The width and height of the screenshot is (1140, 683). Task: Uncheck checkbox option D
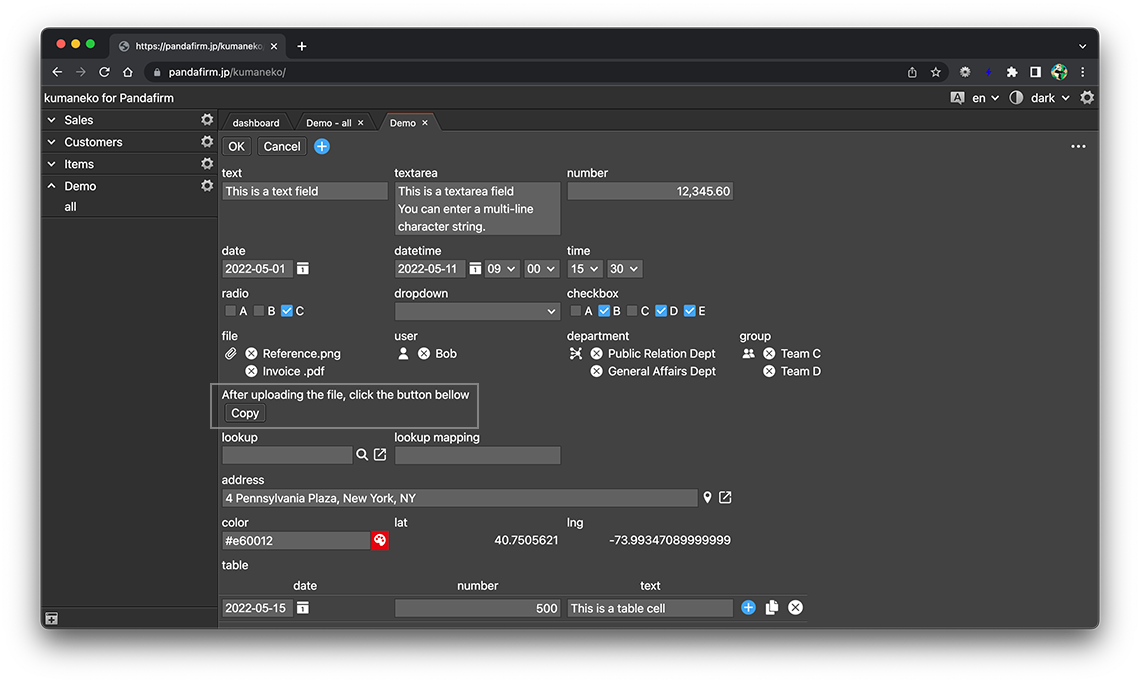point(661,312)
